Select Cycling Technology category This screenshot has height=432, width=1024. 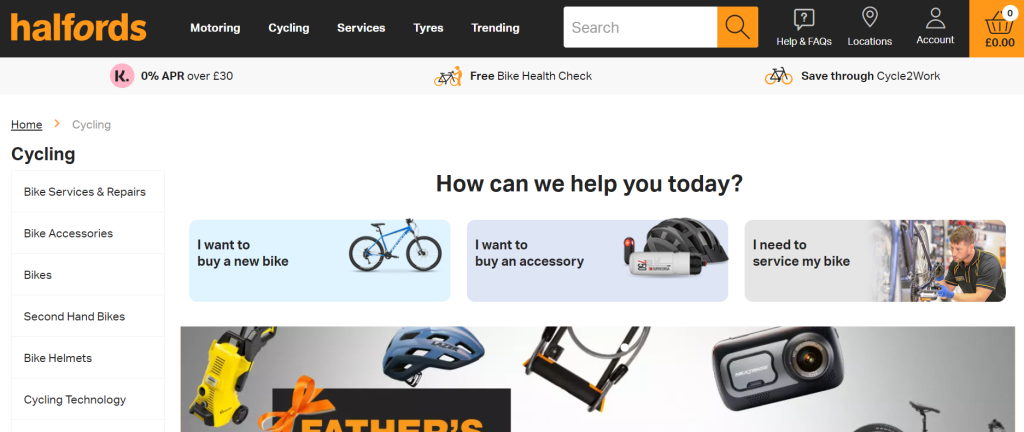(88, 399)
